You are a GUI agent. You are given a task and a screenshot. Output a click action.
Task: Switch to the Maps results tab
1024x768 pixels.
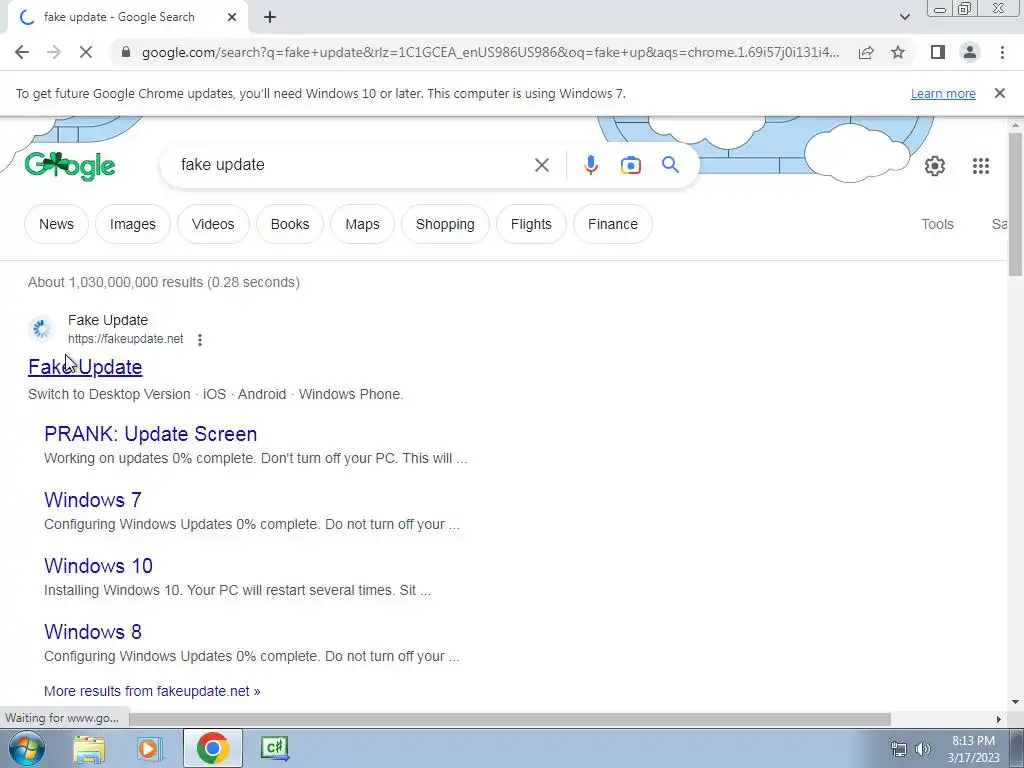tap(362, 224)
